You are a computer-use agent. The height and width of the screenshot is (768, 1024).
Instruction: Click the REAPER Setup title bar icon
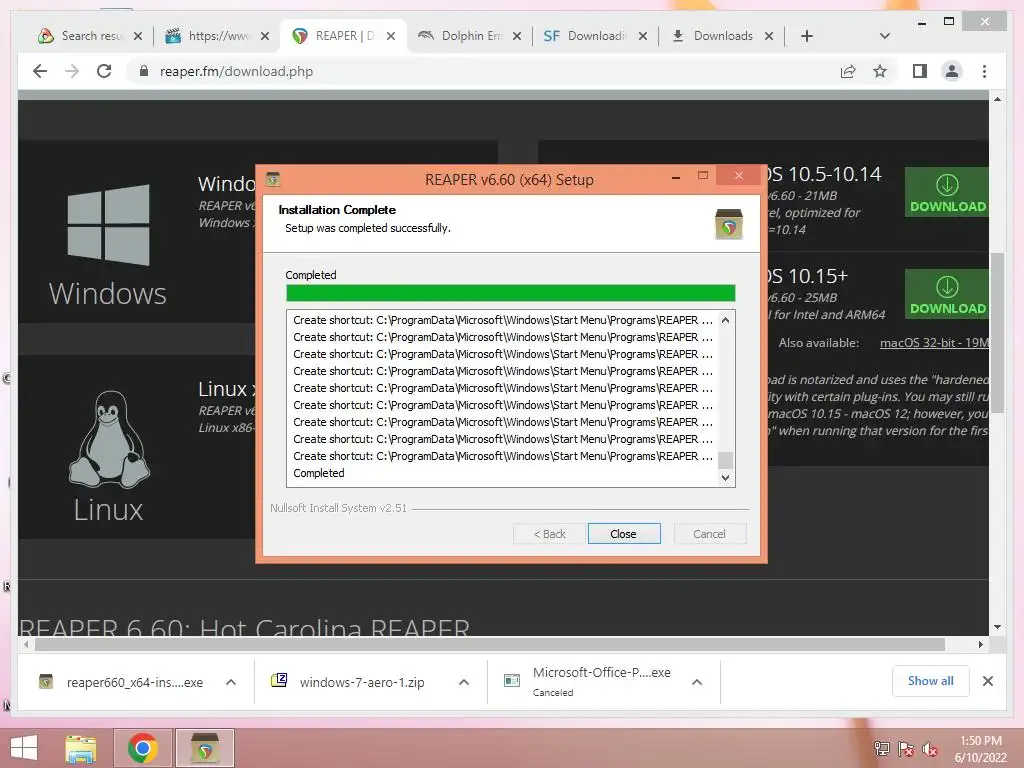click(273, 179)
